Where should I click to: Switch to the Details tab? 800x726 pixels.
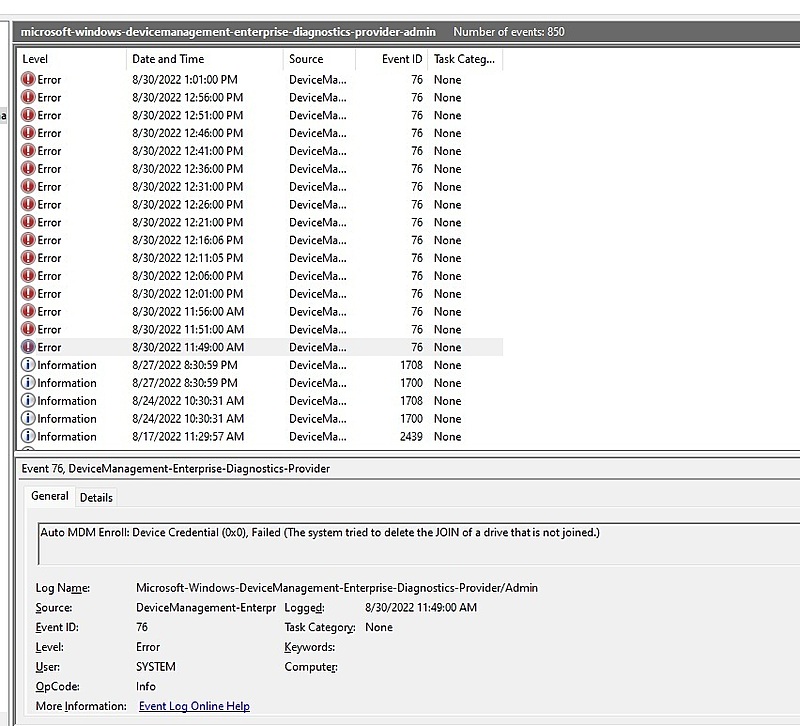coord(95,497)
